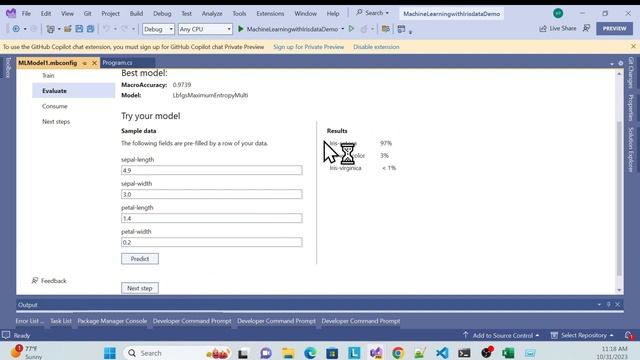This screenshot has height=360, width=640.
Task: Click the new project toolbar icon
Action: [50, 29]
